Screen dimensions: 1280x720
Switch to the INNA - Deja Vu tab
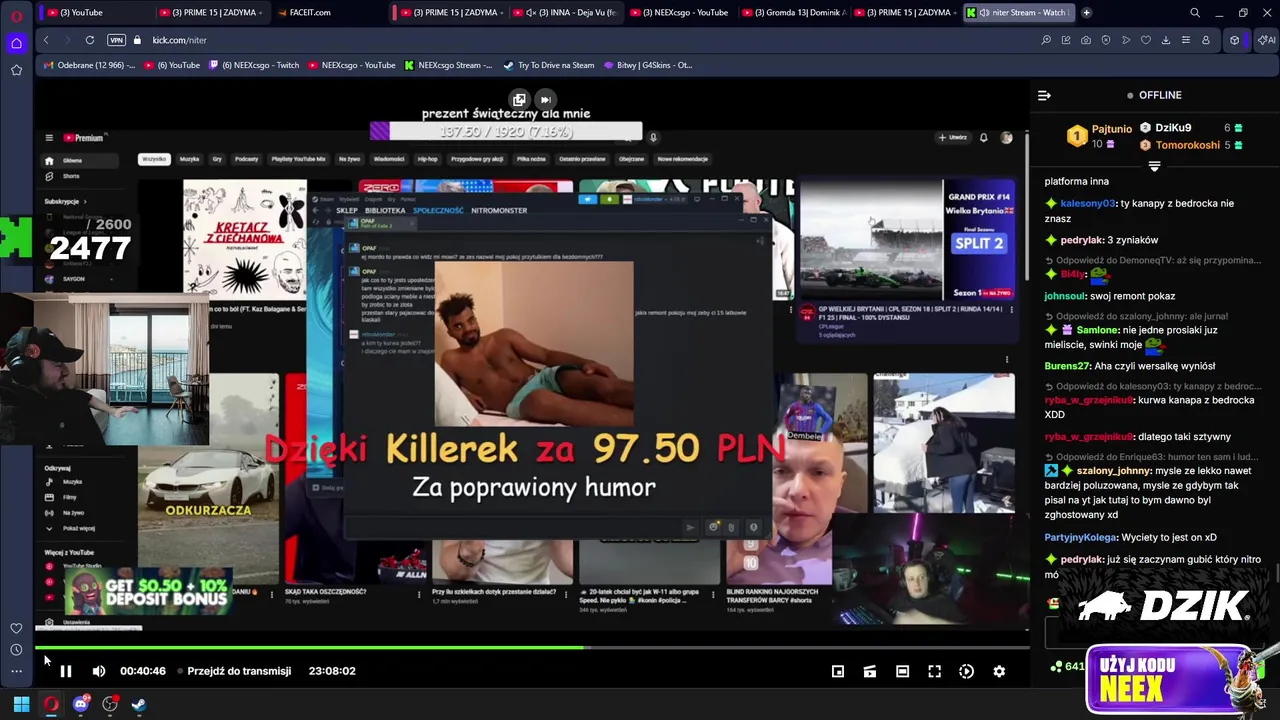(564, 13)
